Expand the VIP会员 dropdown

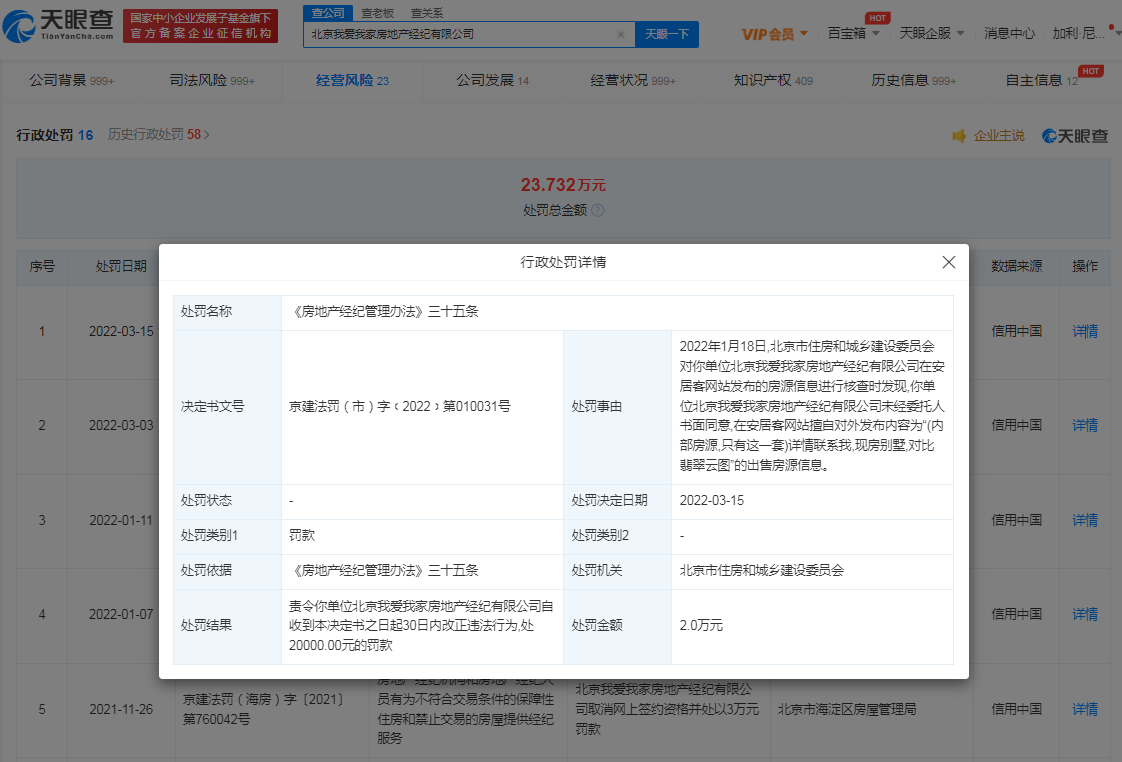[x=774, y=34]
